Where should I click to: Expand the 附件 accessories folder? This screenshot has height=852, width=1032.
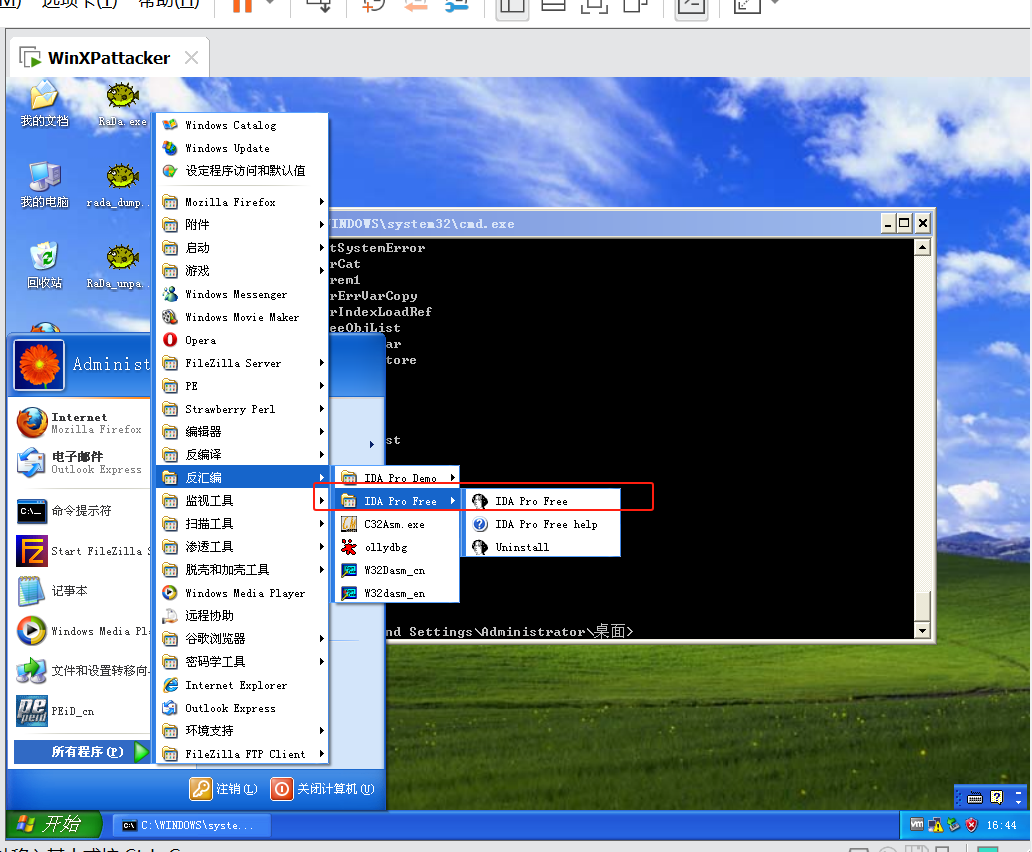point(242,225)
